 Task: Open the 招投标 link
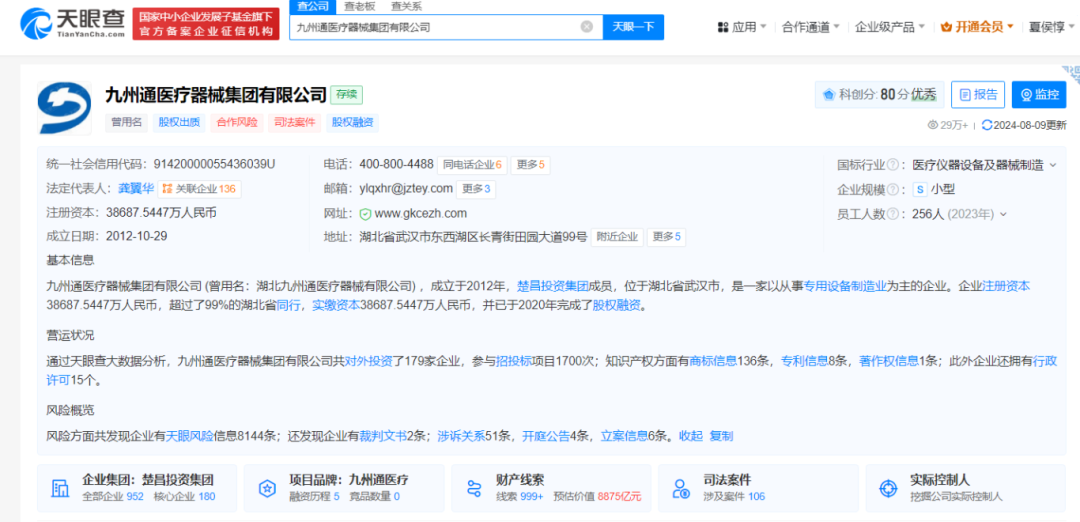click(514, 361)
